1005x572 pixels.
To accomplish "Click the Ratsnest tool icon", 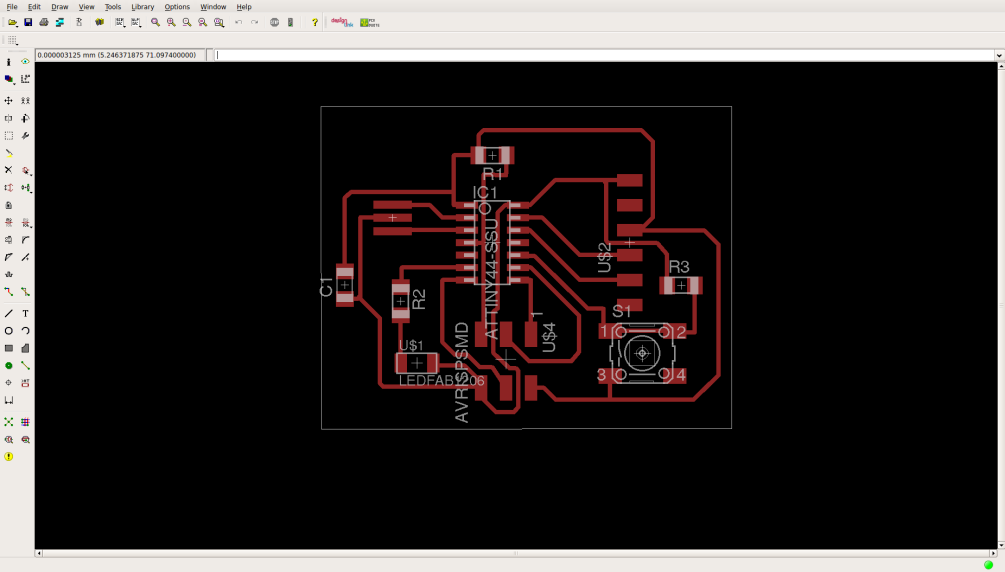I will coord(9,422).
